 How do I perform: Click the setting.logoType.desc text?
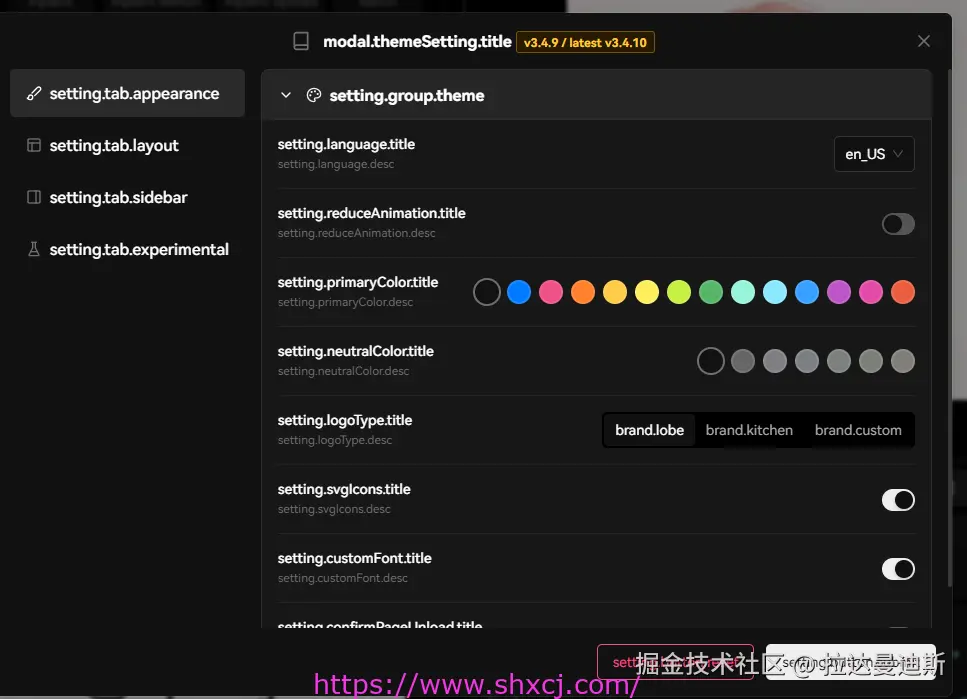coord(335,440)
